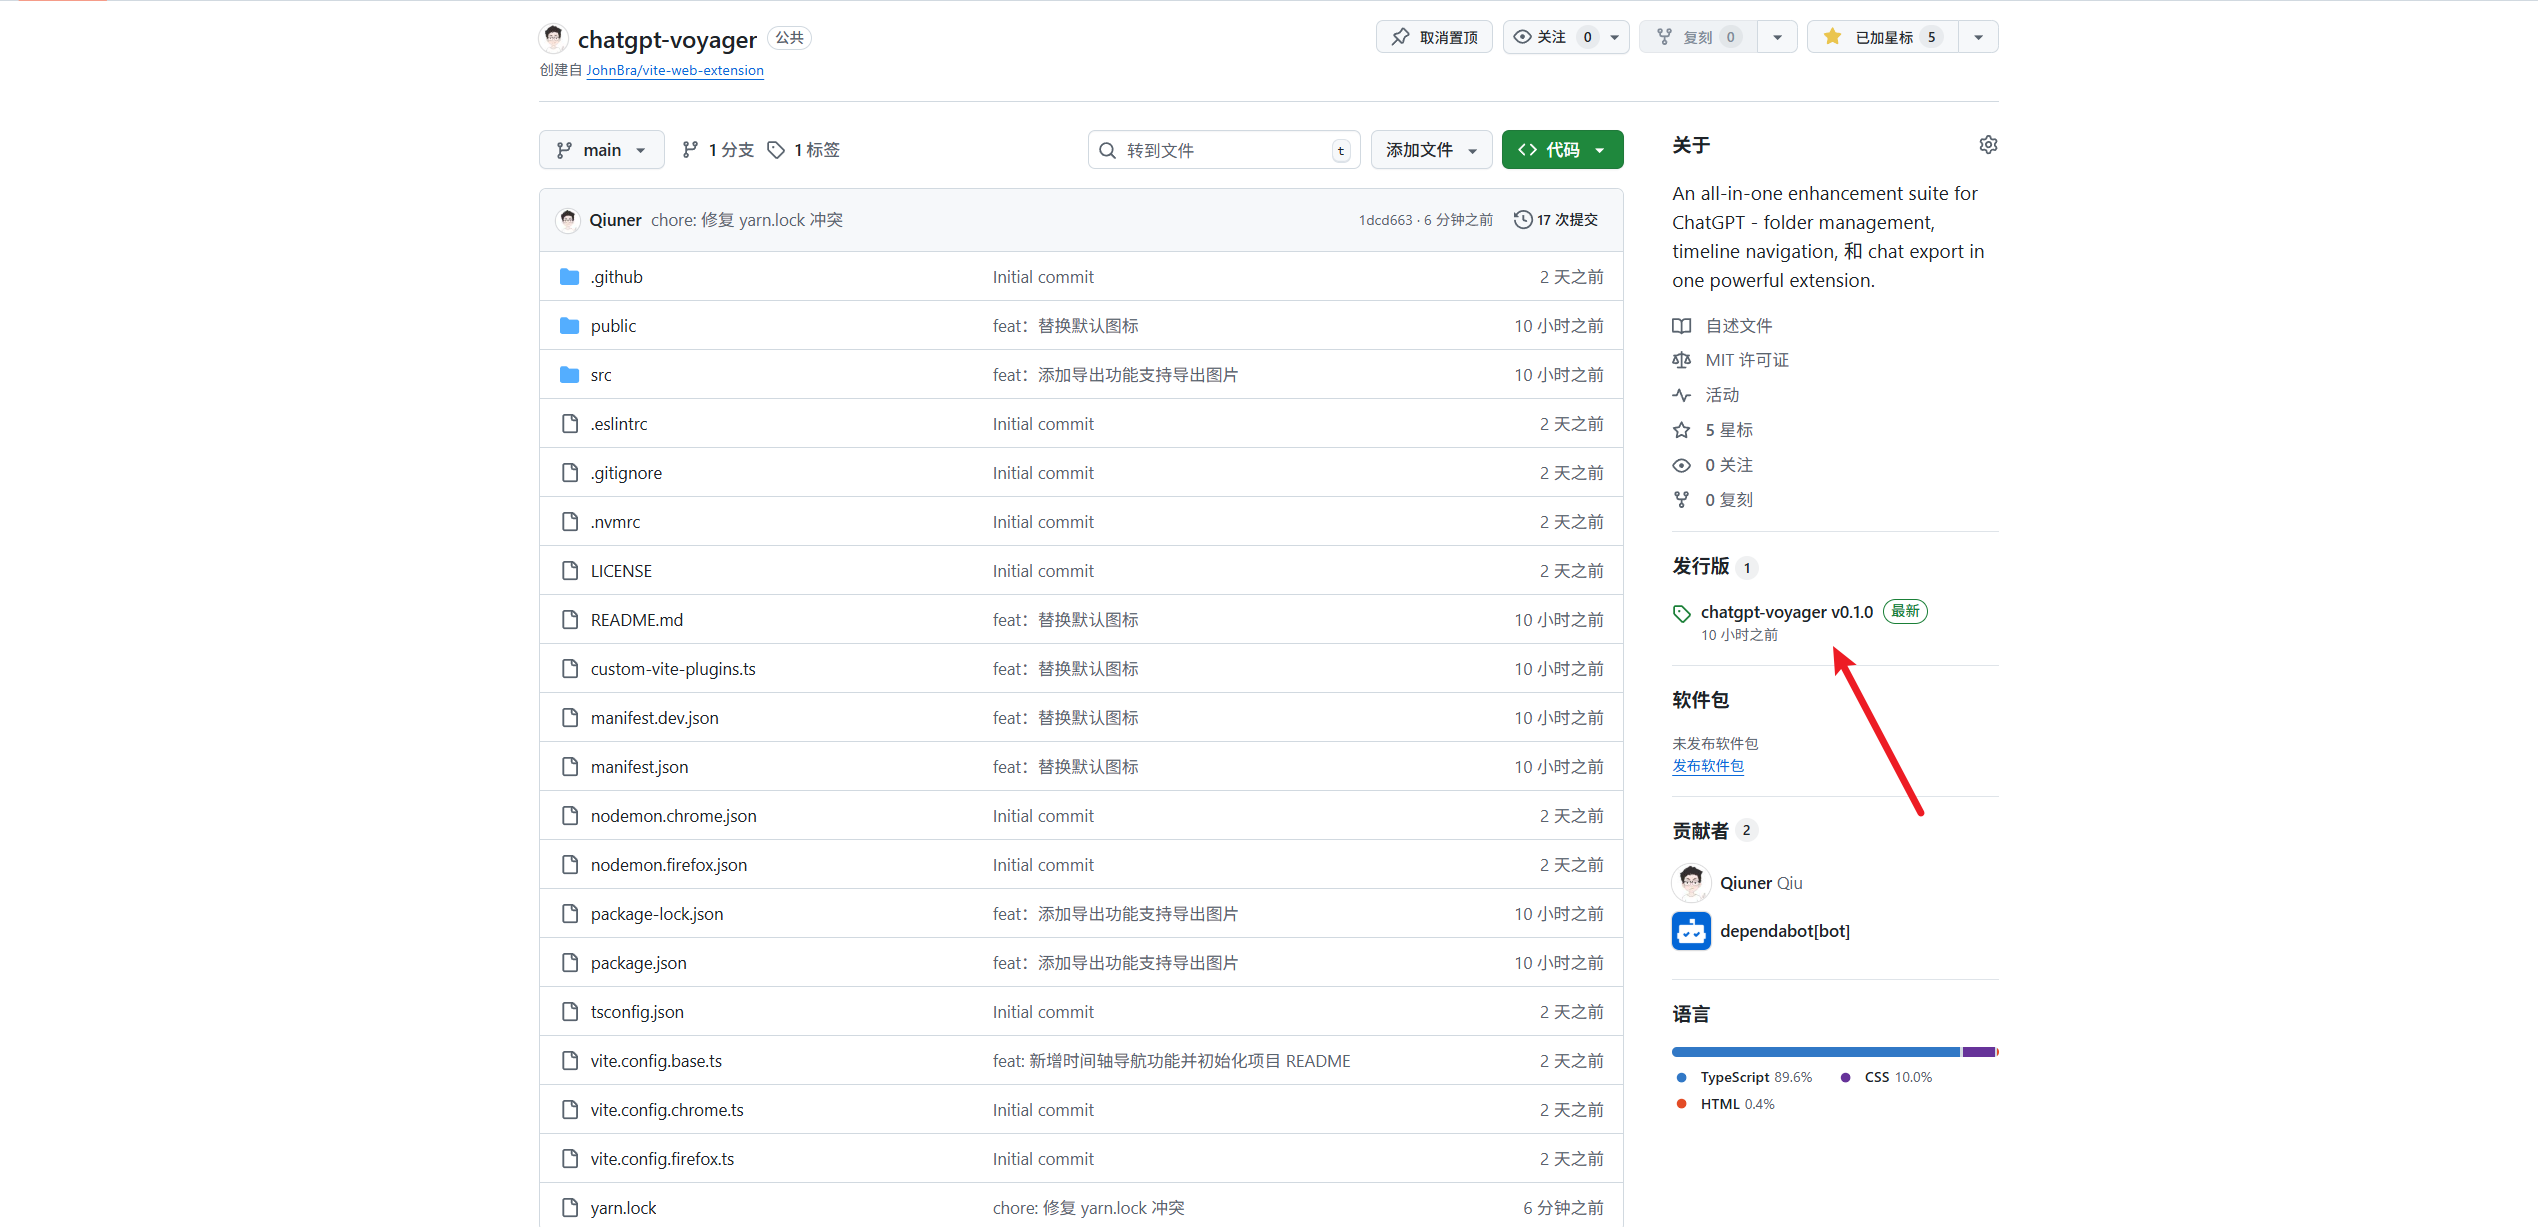
Task: Open the 1 branch (分支) link
Action: pos(718,150)
